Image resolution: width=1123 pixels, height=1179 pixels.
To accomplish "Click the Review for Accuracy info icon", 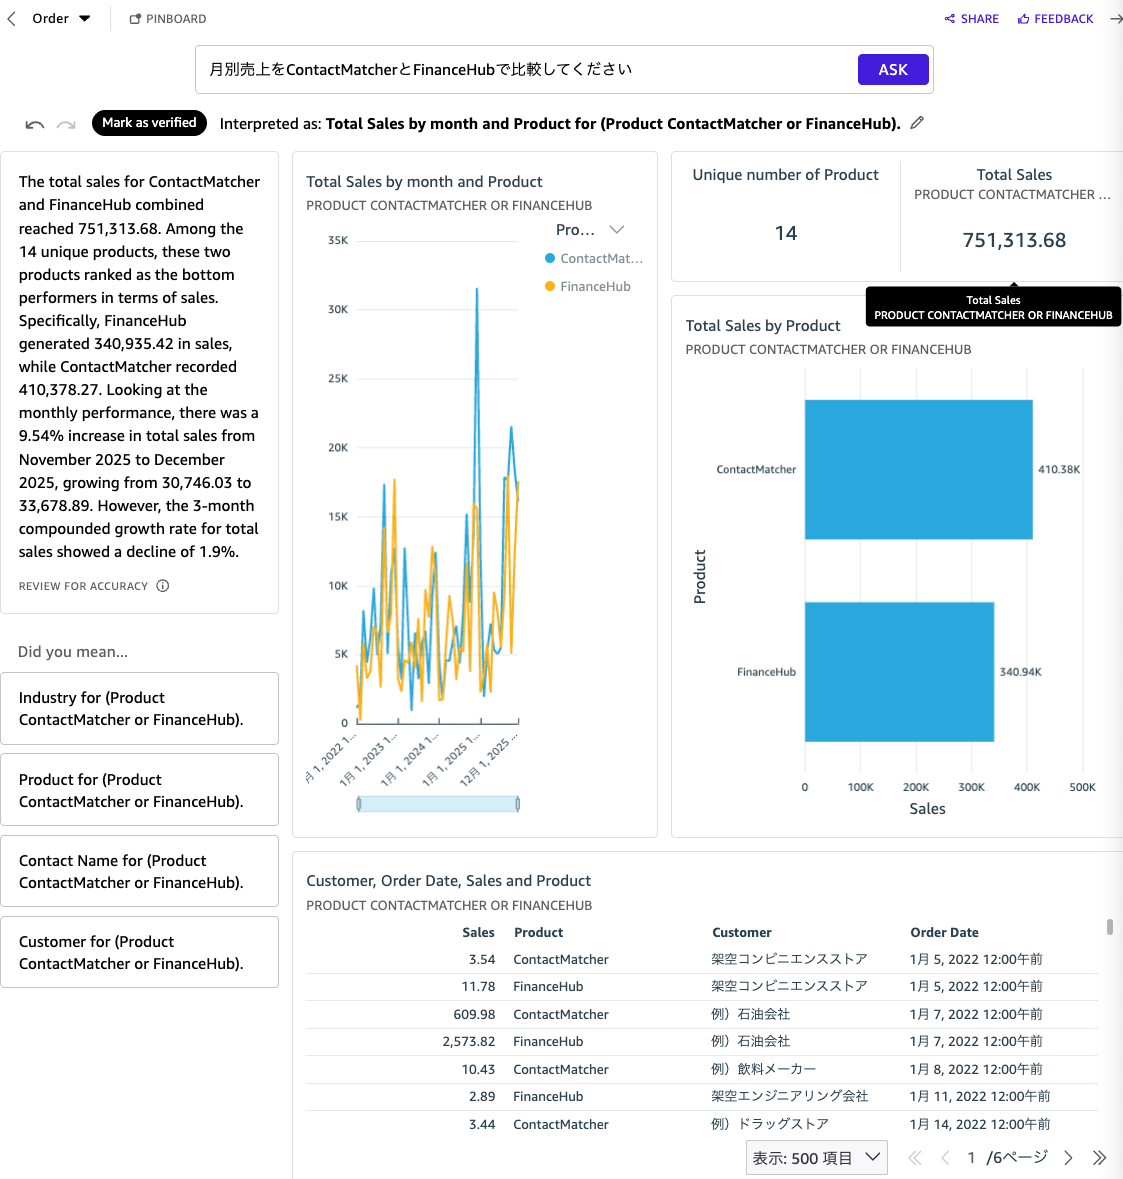I will coord(163,586).
